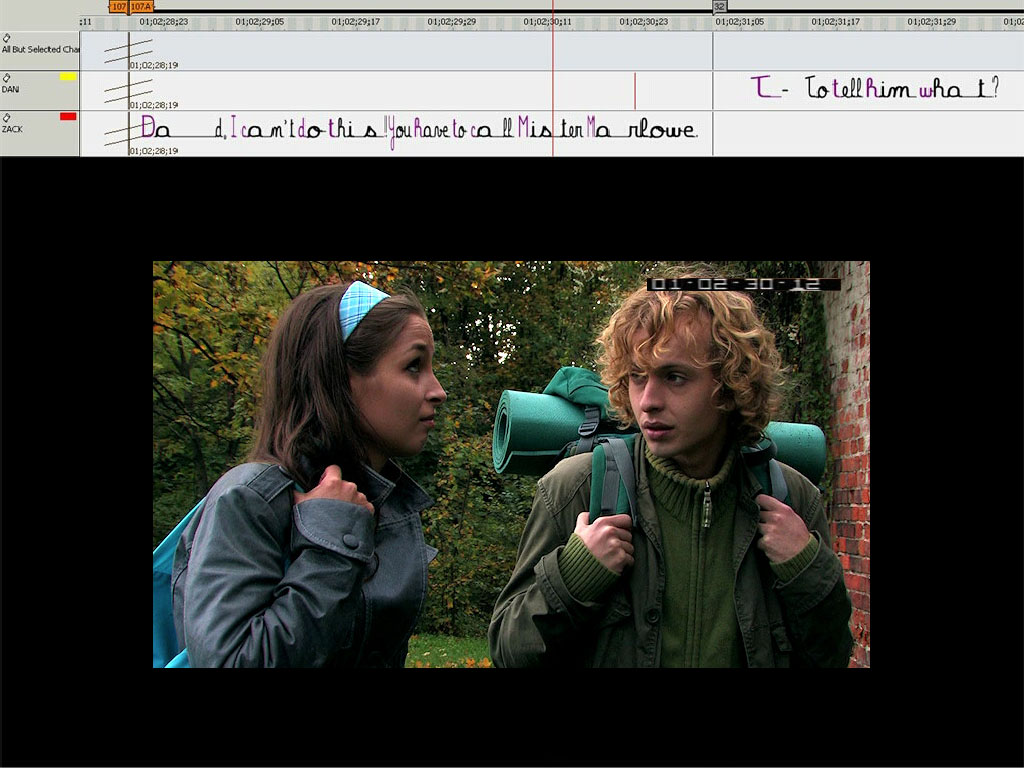Click the pen icon on DANI track
The image size is (1024, 768).
coord(6,77)
